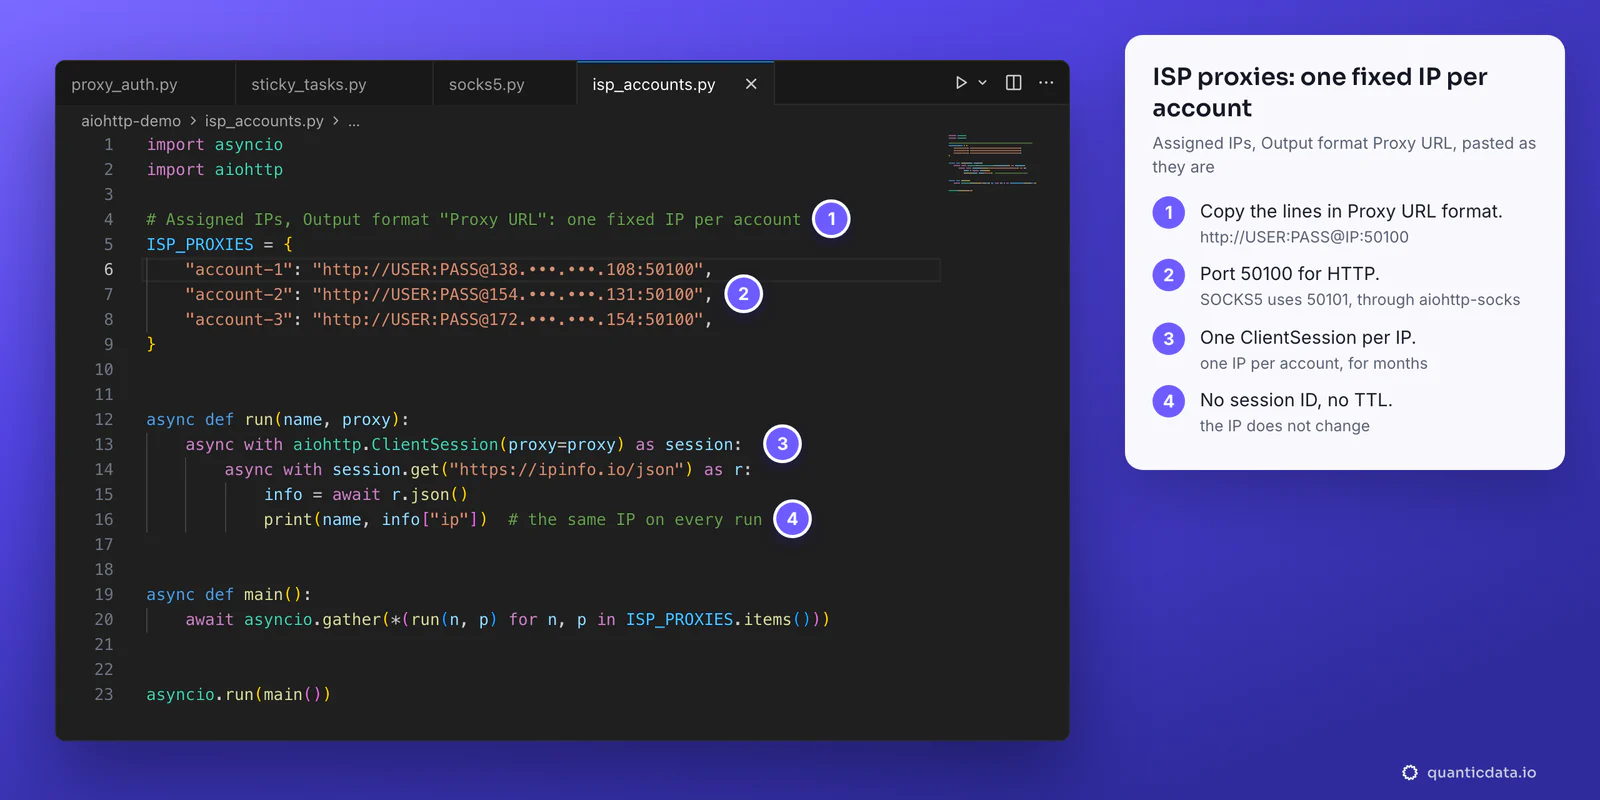Switch to the proxy_auth.py tab
The height and width of the screenshot is (800, 1600).
point(124,85)
